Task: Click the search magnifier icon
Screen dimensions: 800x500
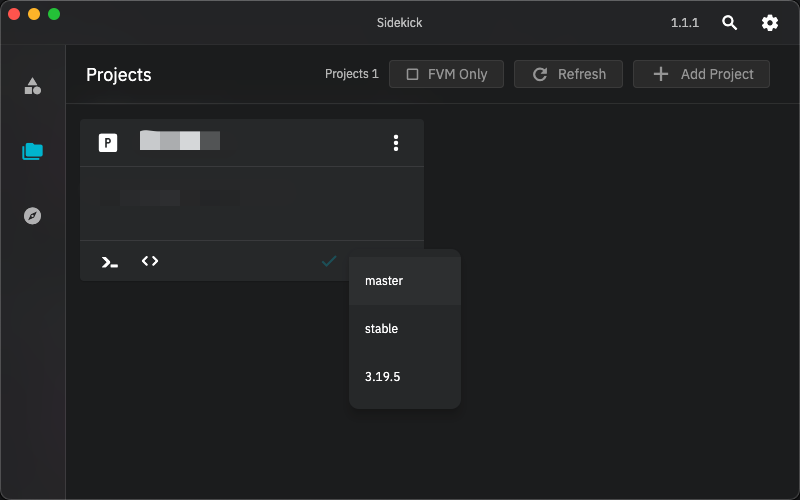Action: coord(730,23)
